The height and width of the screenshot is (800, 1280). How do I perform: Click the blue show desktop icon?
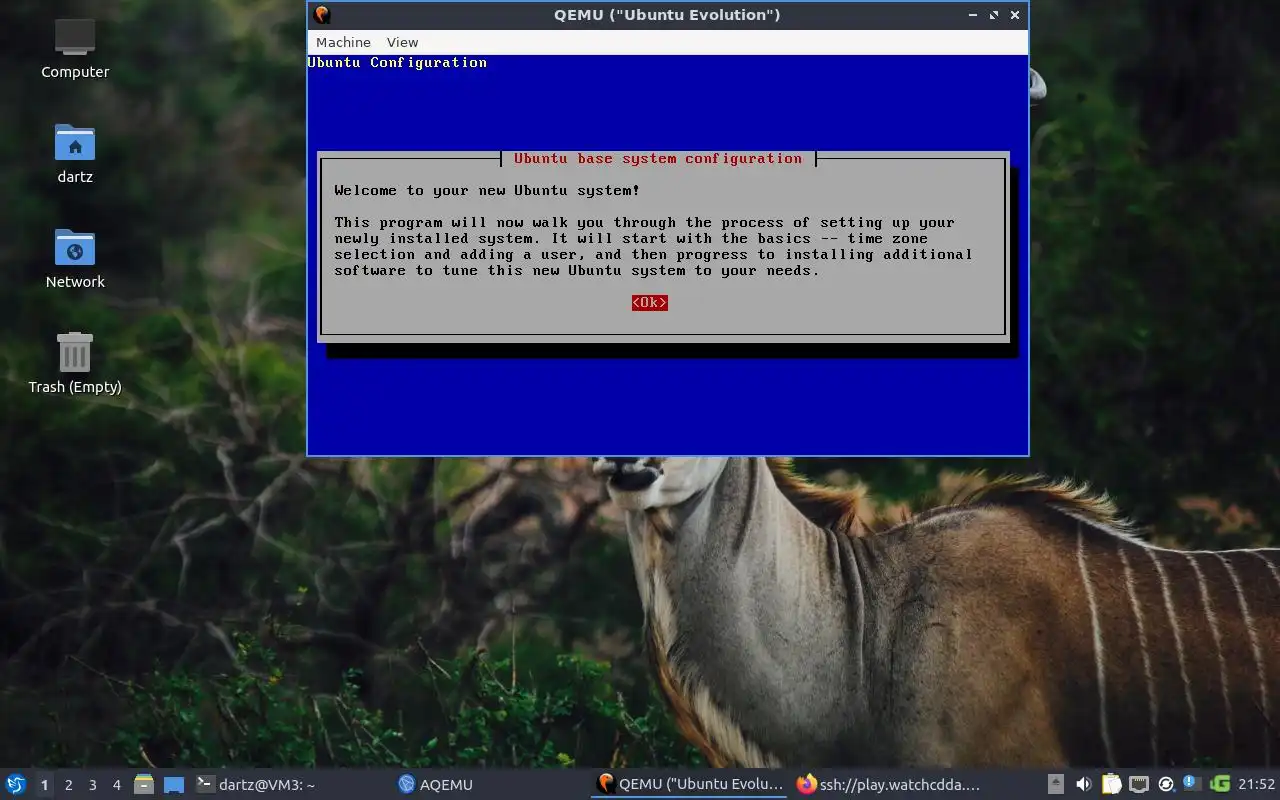[173, 784]
